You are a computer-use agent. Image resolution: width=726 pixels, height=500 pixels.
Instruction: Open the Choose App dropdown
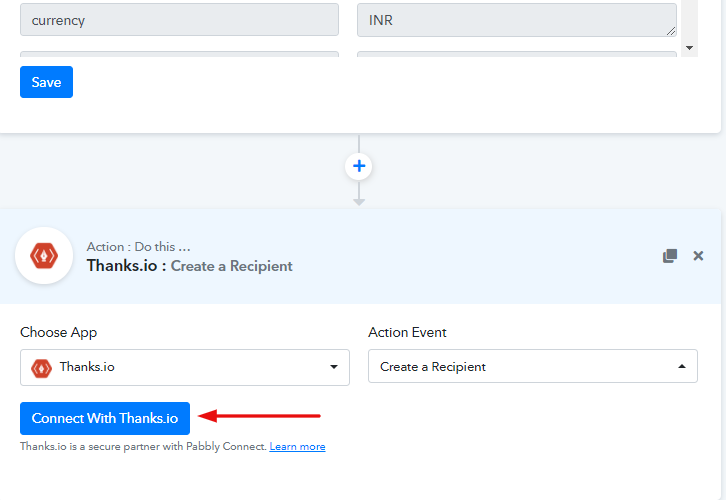[185, 367]
